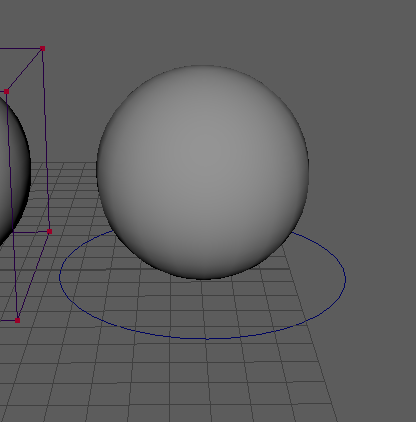This screenshot has width=416, height=422.
Task: Select the large gray sphere in the viewport
Action: point(203,172)
